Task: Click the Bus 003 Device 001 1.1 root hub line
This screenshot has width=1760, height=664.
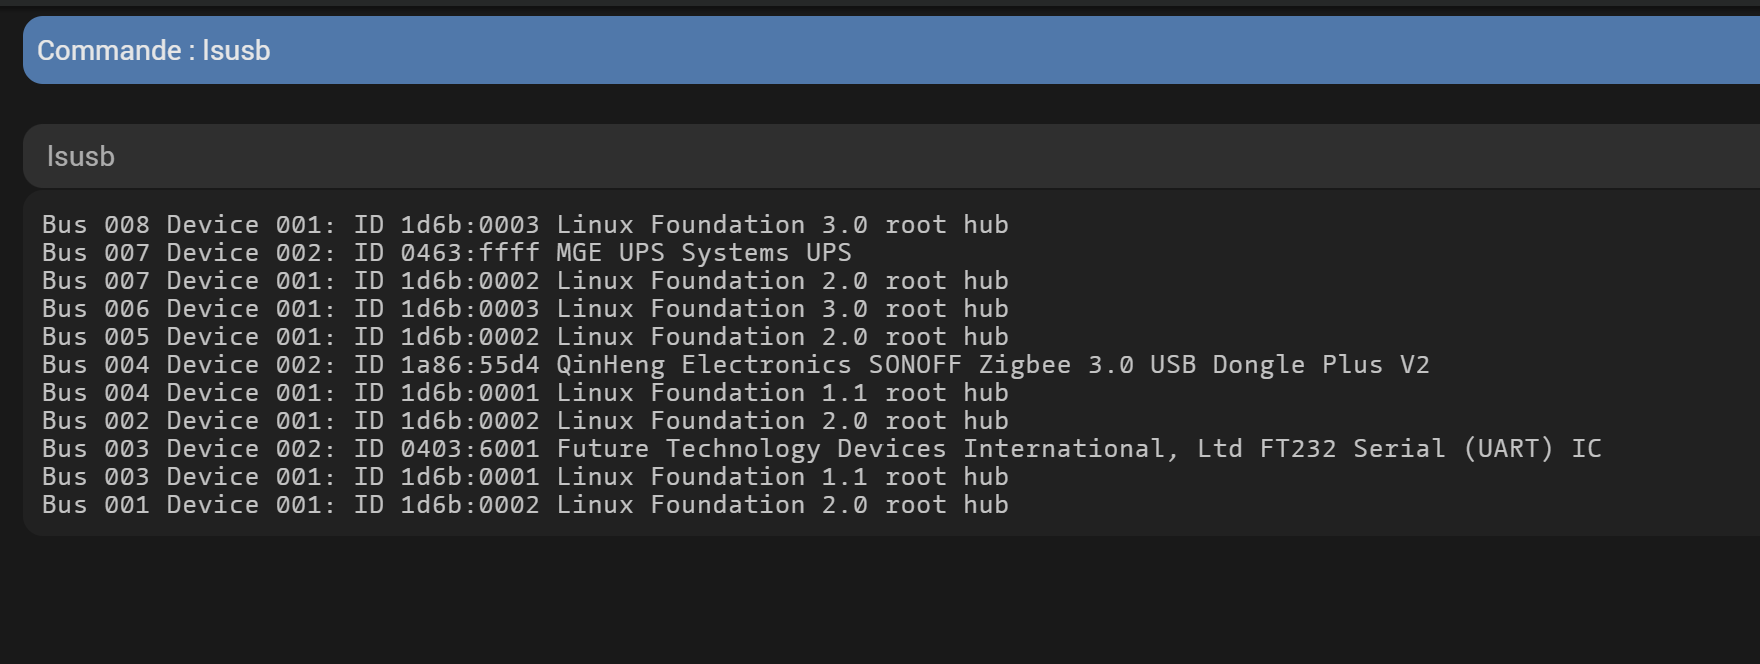Action: point(525,477)
